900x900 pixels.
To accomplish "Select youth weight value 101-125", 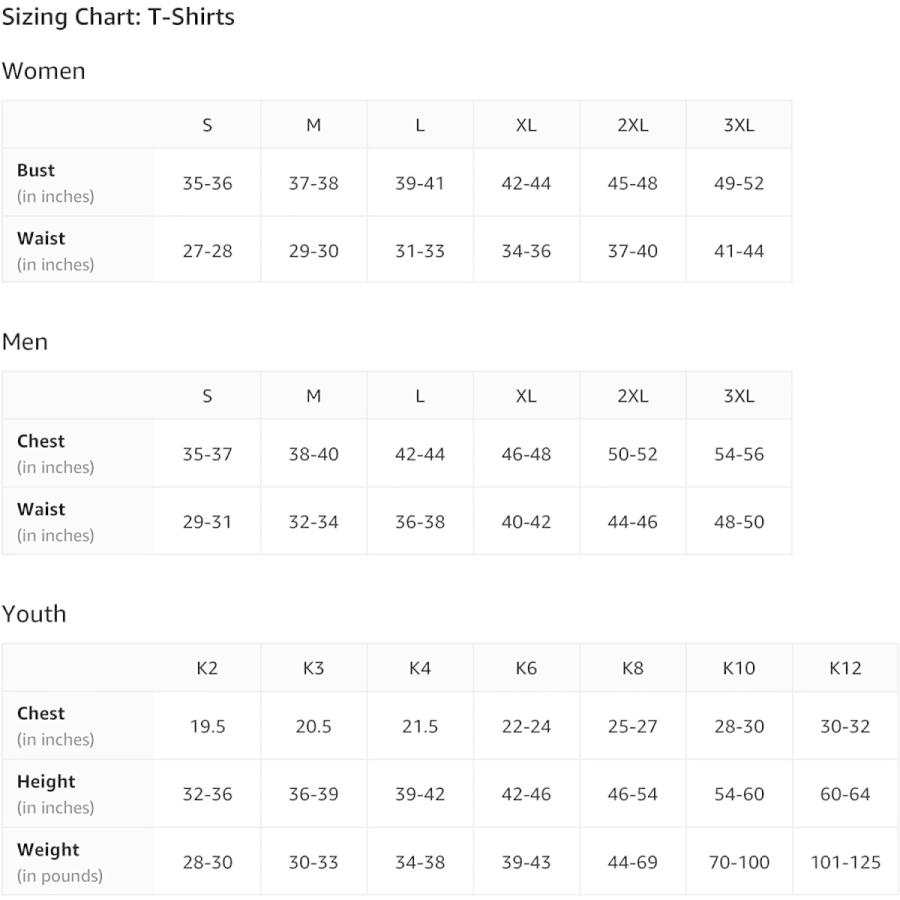I will [845, 862].
